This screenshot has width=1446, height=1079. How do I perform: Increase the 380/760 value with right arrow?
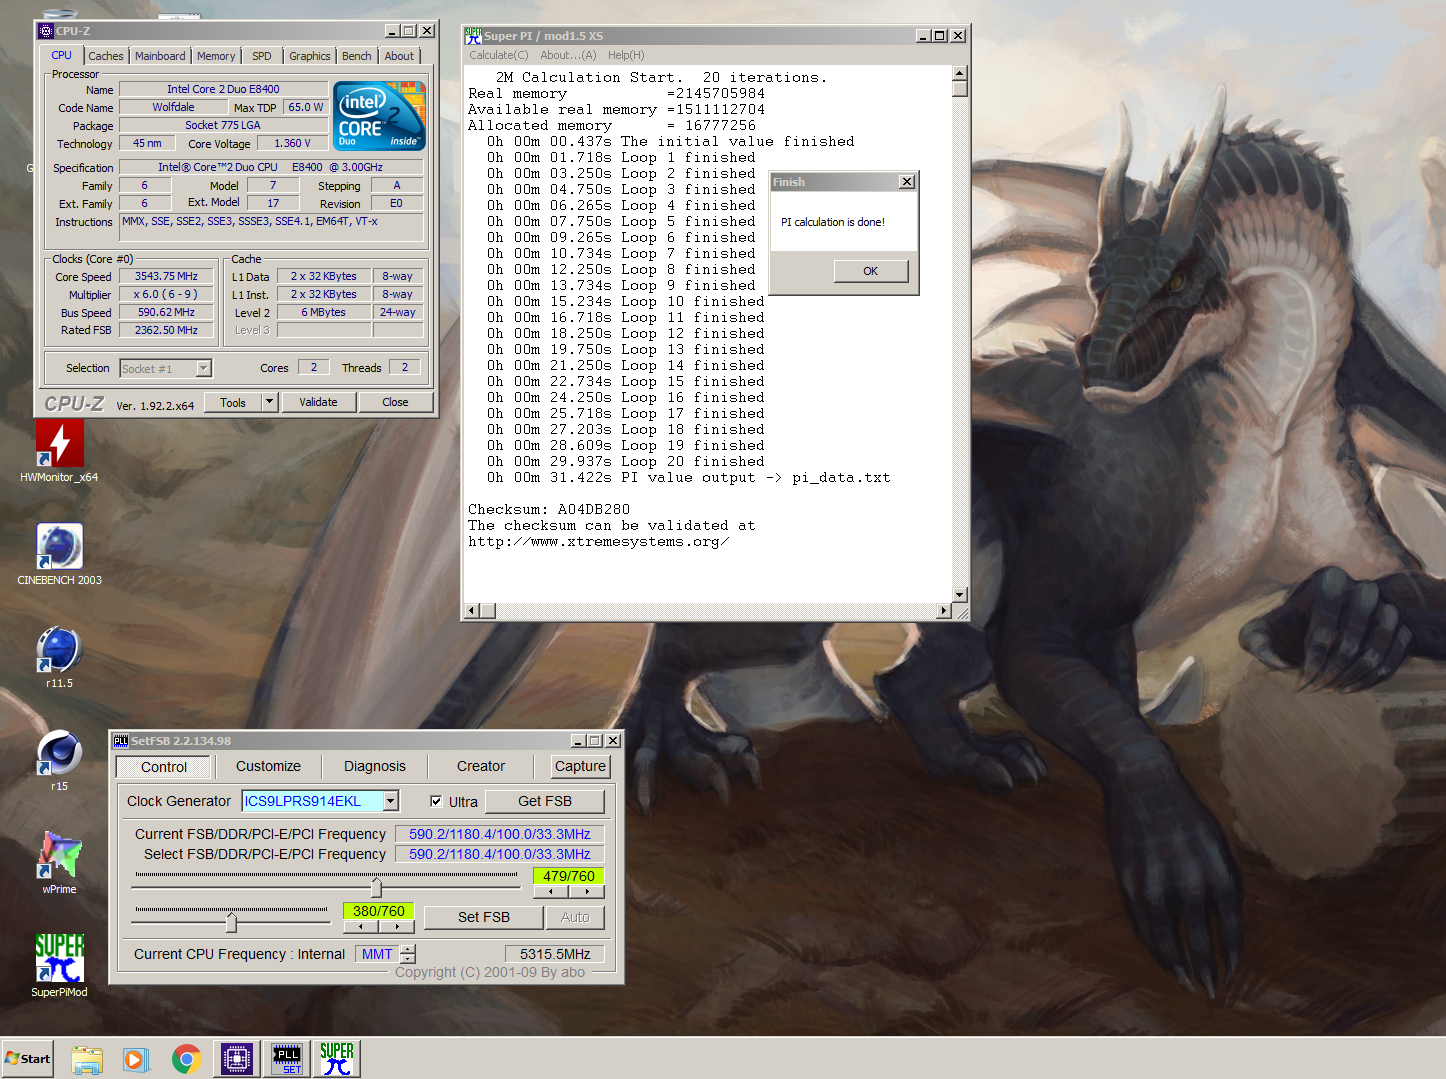(396, 926)
